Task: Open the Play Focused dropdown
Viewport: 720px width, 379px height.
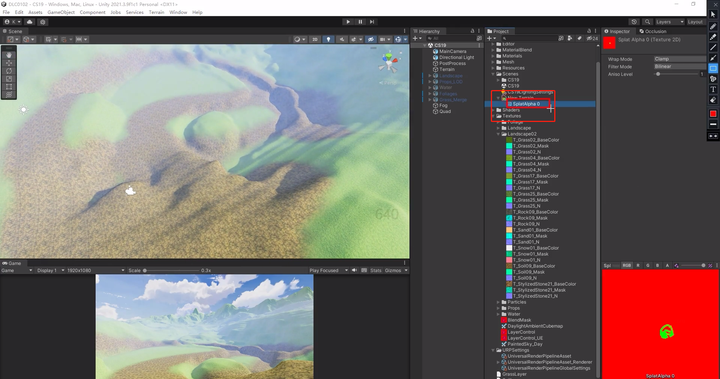Action: pos(329,270)
